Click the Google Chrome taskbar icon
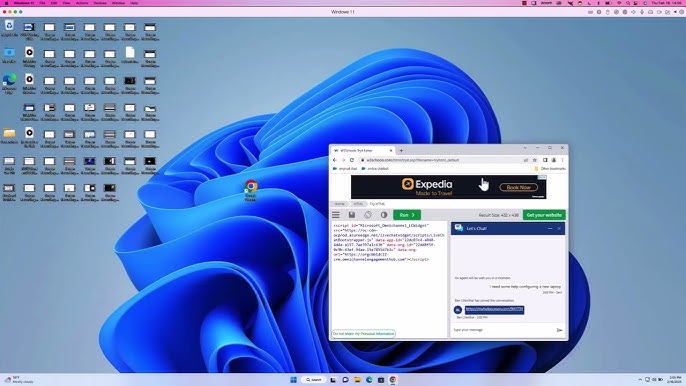686x386 pixels. (x=393, y=379)
